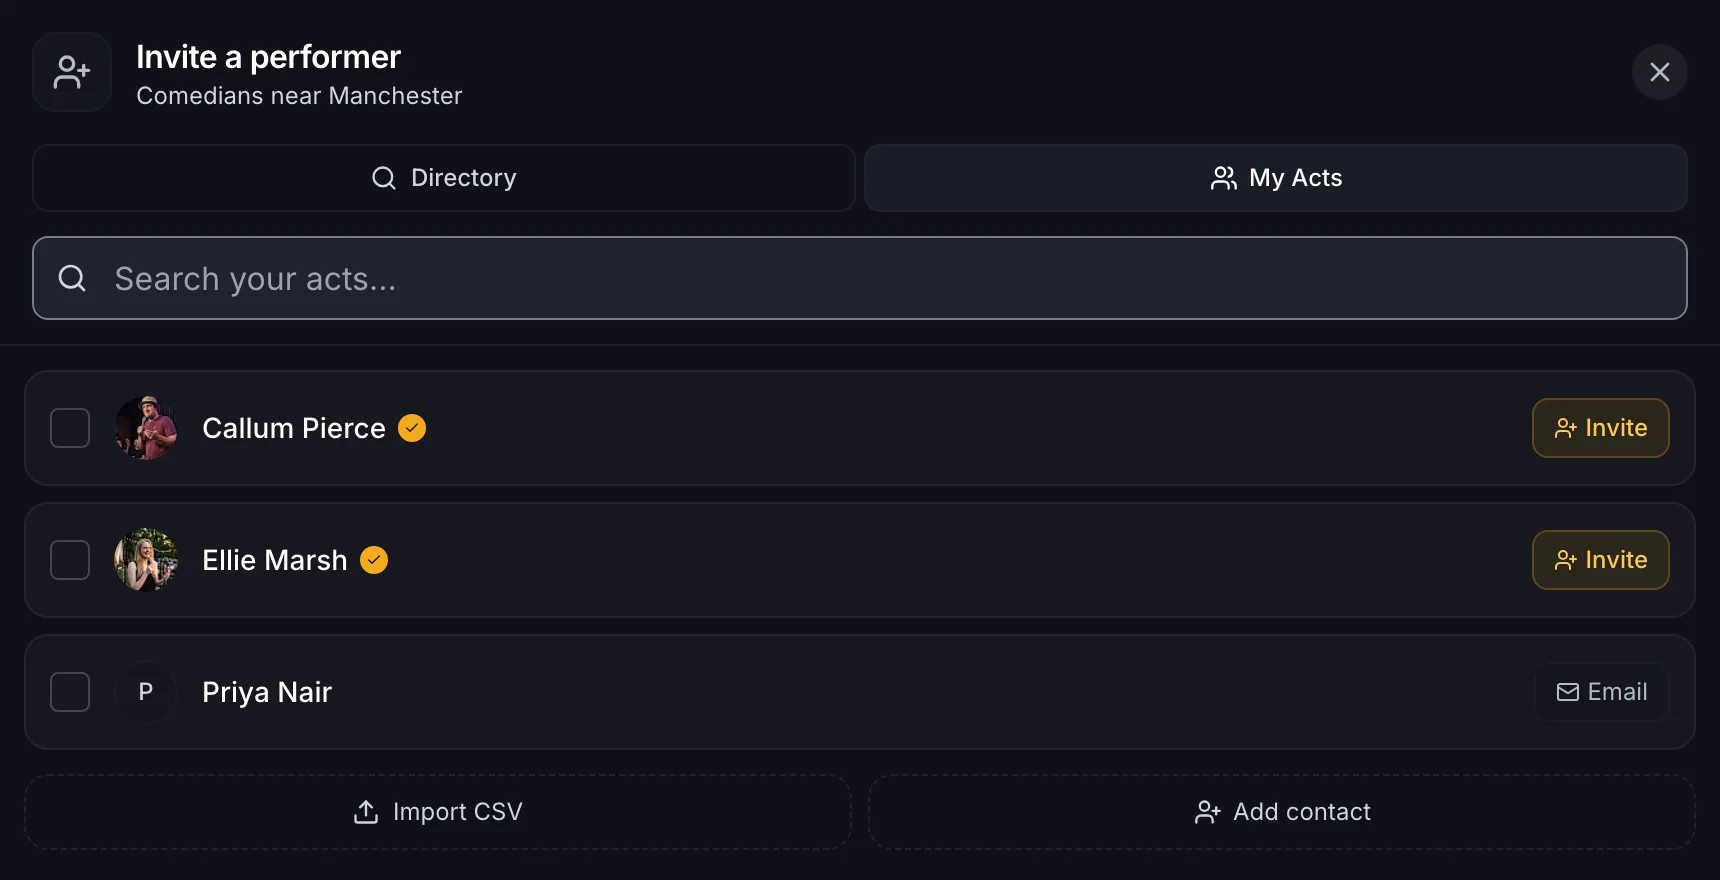Select Ellie Marsh's checkbox

click(70, 560)
